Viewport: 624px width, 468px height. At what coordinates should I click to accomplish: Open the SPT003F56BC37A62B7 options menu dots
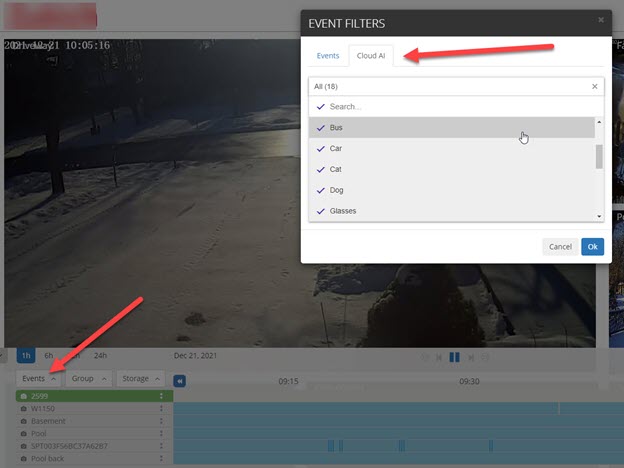[x=161, y=446]
